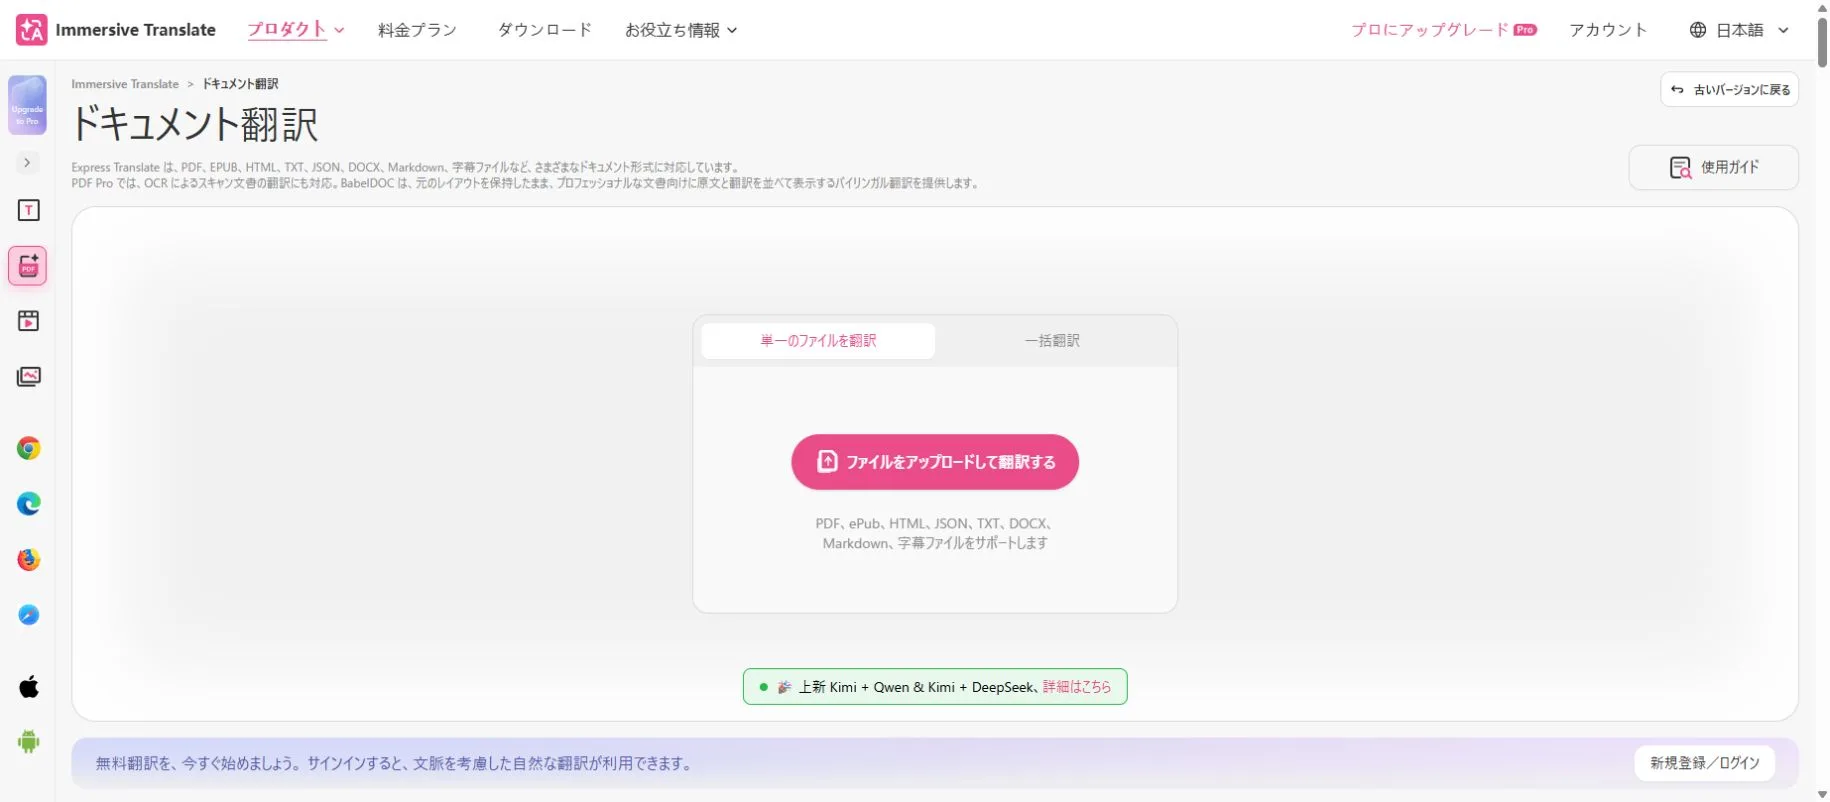Screen dimensions: 1830x802
Task: Click ファイルをアップロードして翻訳する button
Action: 935,462
